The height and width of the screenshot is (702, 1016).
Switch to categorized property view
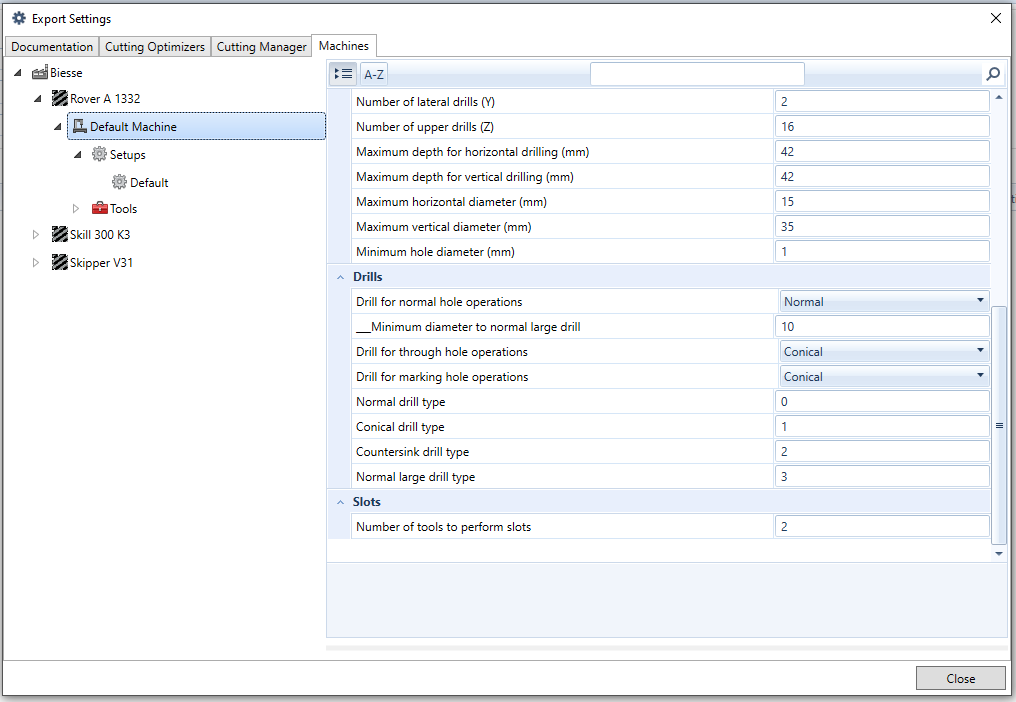click(x=343, y=74)
